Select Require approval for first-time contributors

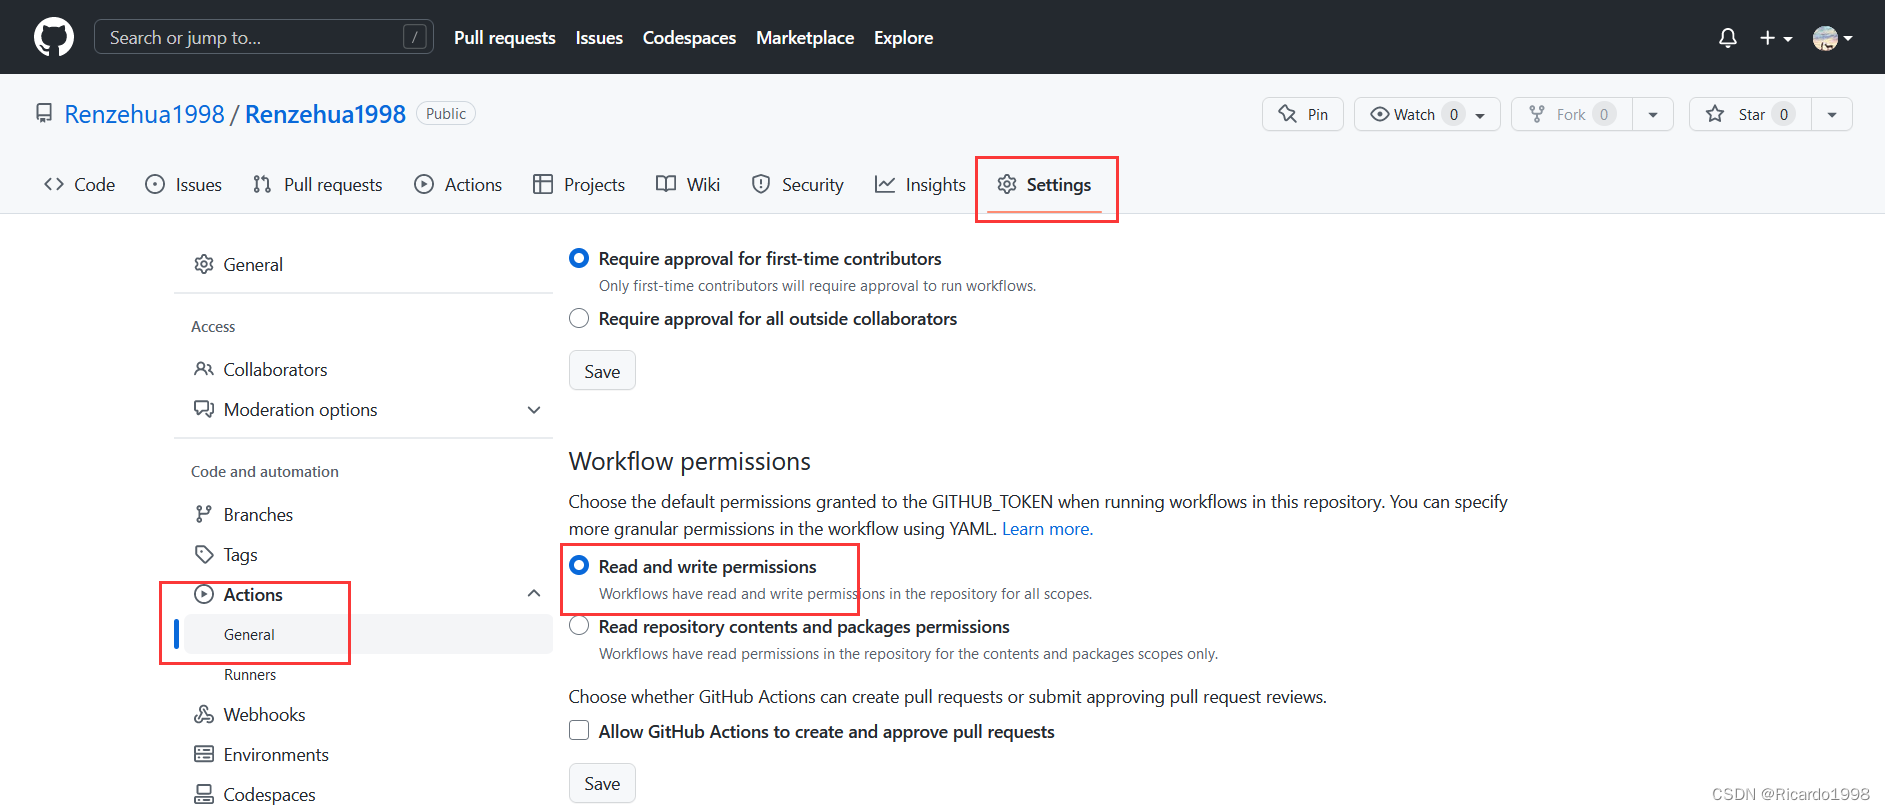tap(579, 258)
